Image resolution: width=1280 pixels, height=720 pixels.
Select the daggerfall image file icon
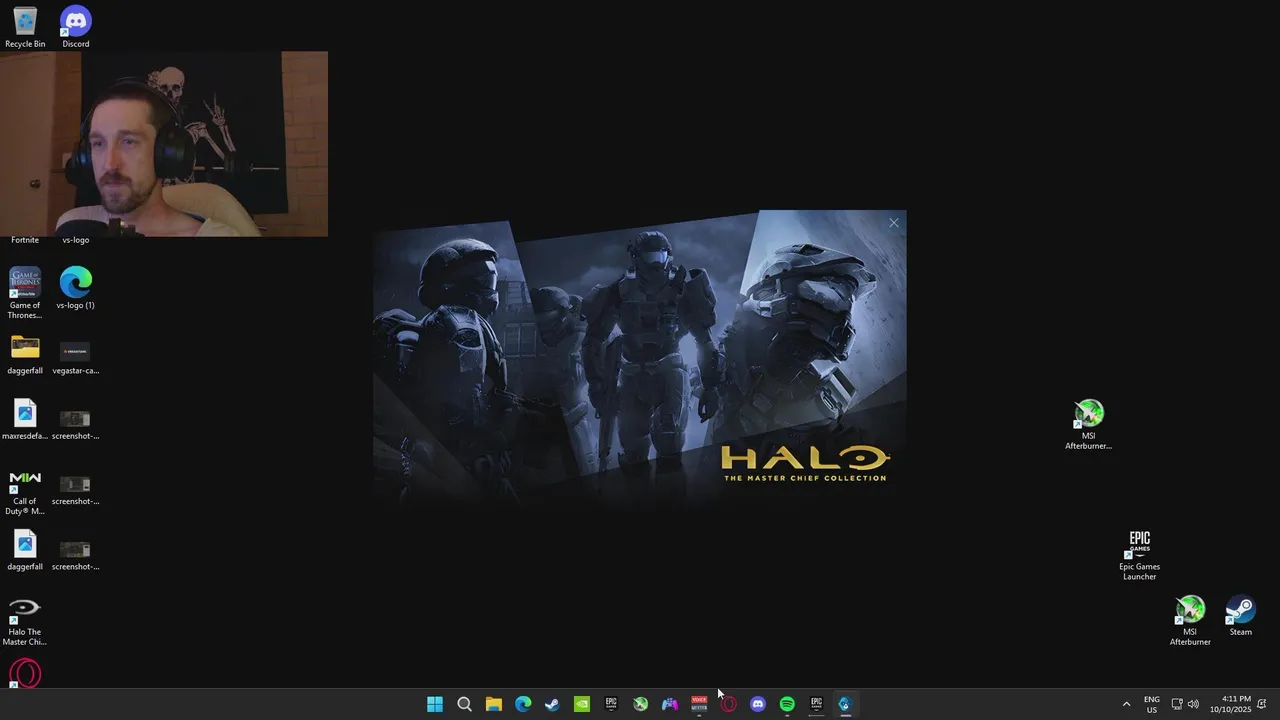[25, 551]
